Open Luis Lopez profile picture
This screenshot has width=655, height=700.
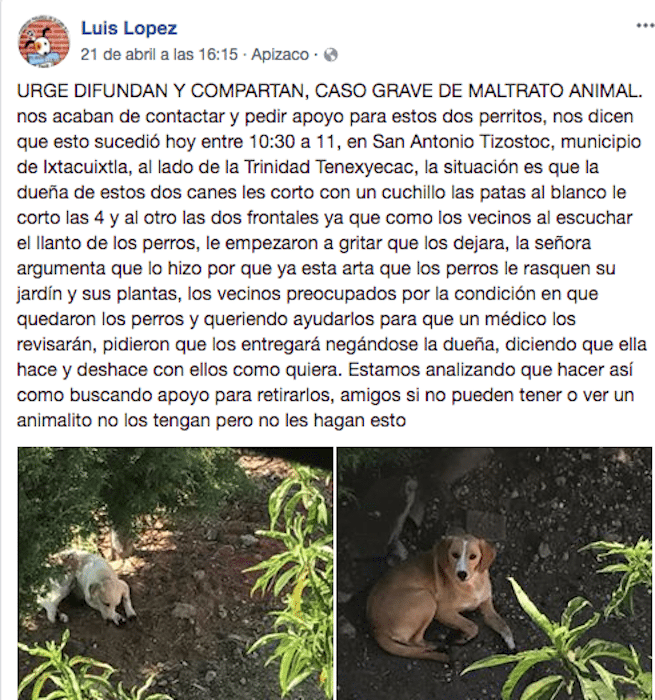tap(43, 42)
